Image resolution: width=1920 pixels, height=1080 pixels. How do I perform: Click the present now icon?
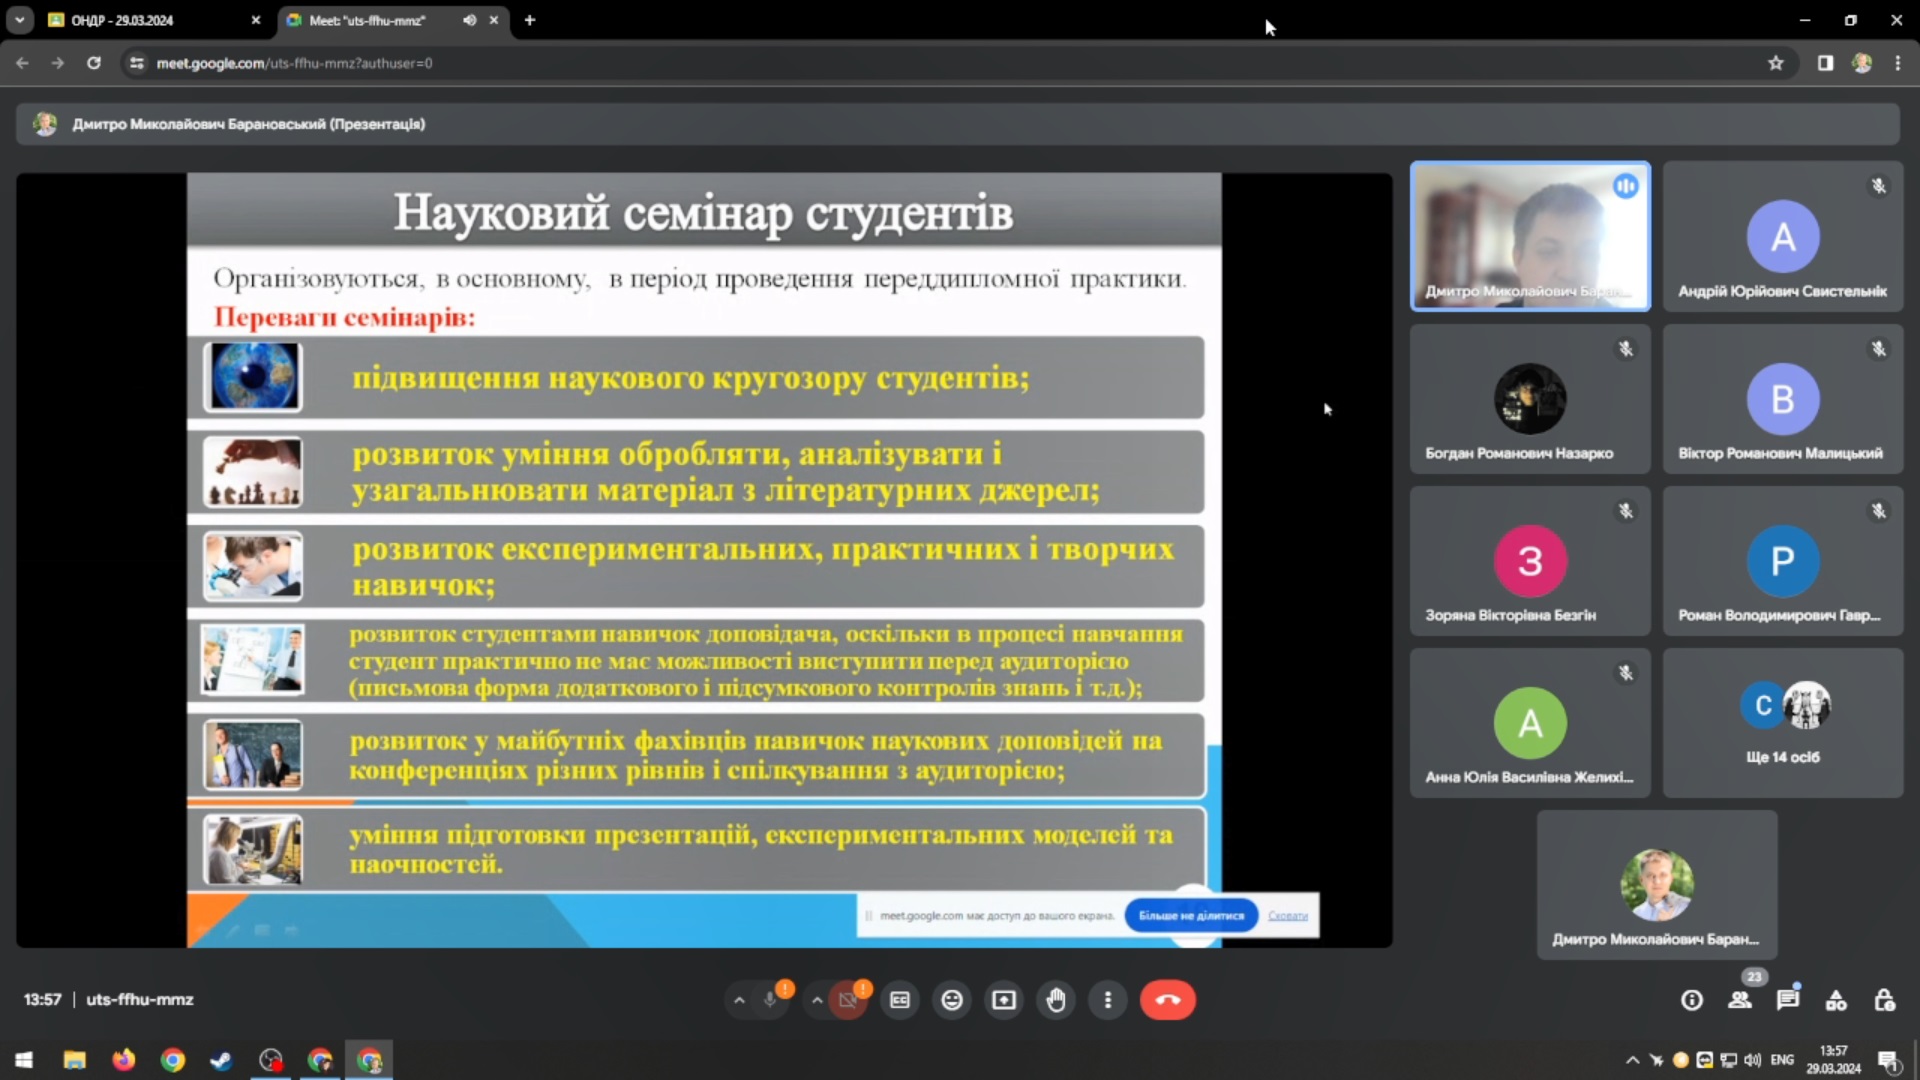(1004, 1000)
